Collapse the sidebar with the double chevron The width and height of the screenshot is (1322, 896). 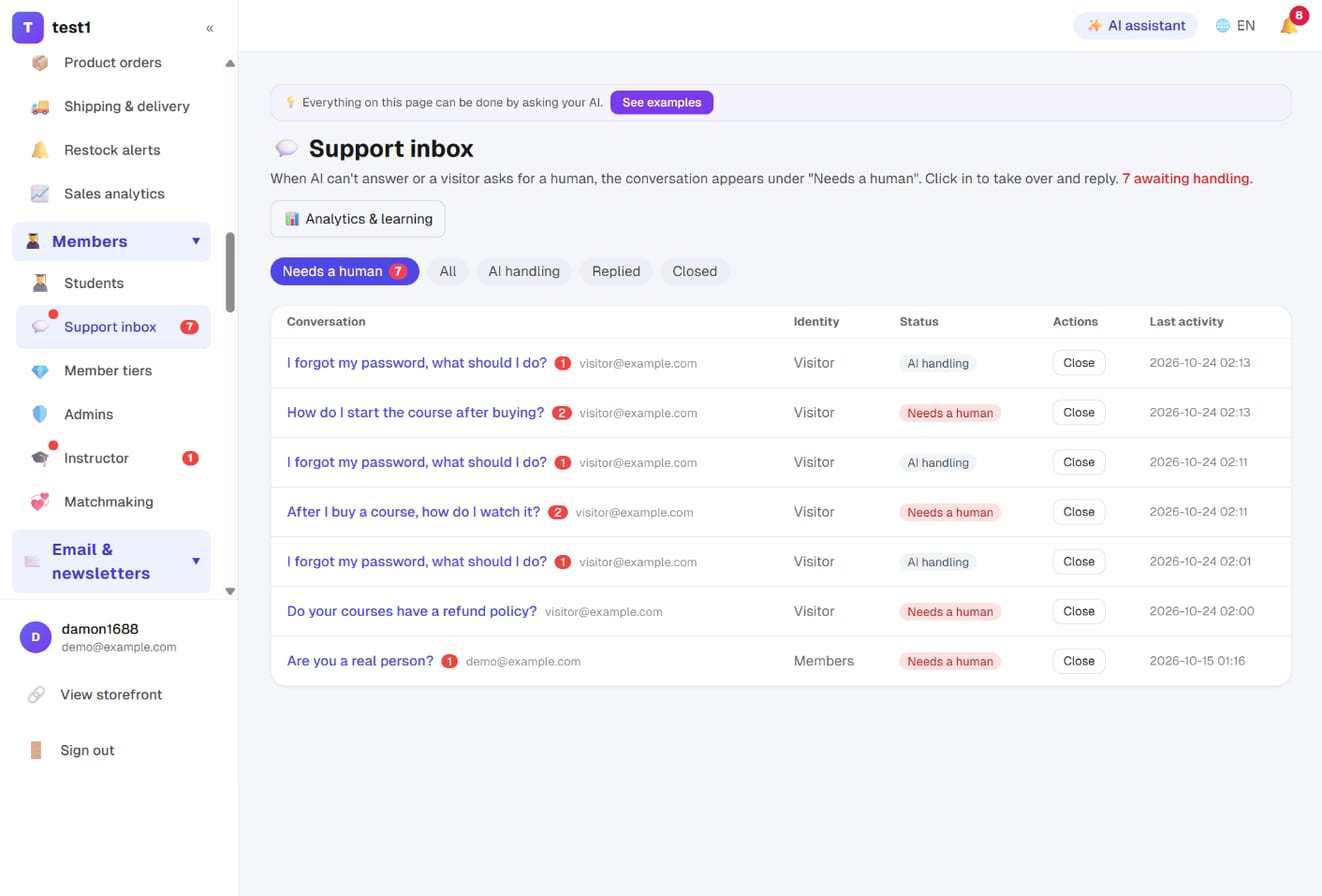pos(210,28)
